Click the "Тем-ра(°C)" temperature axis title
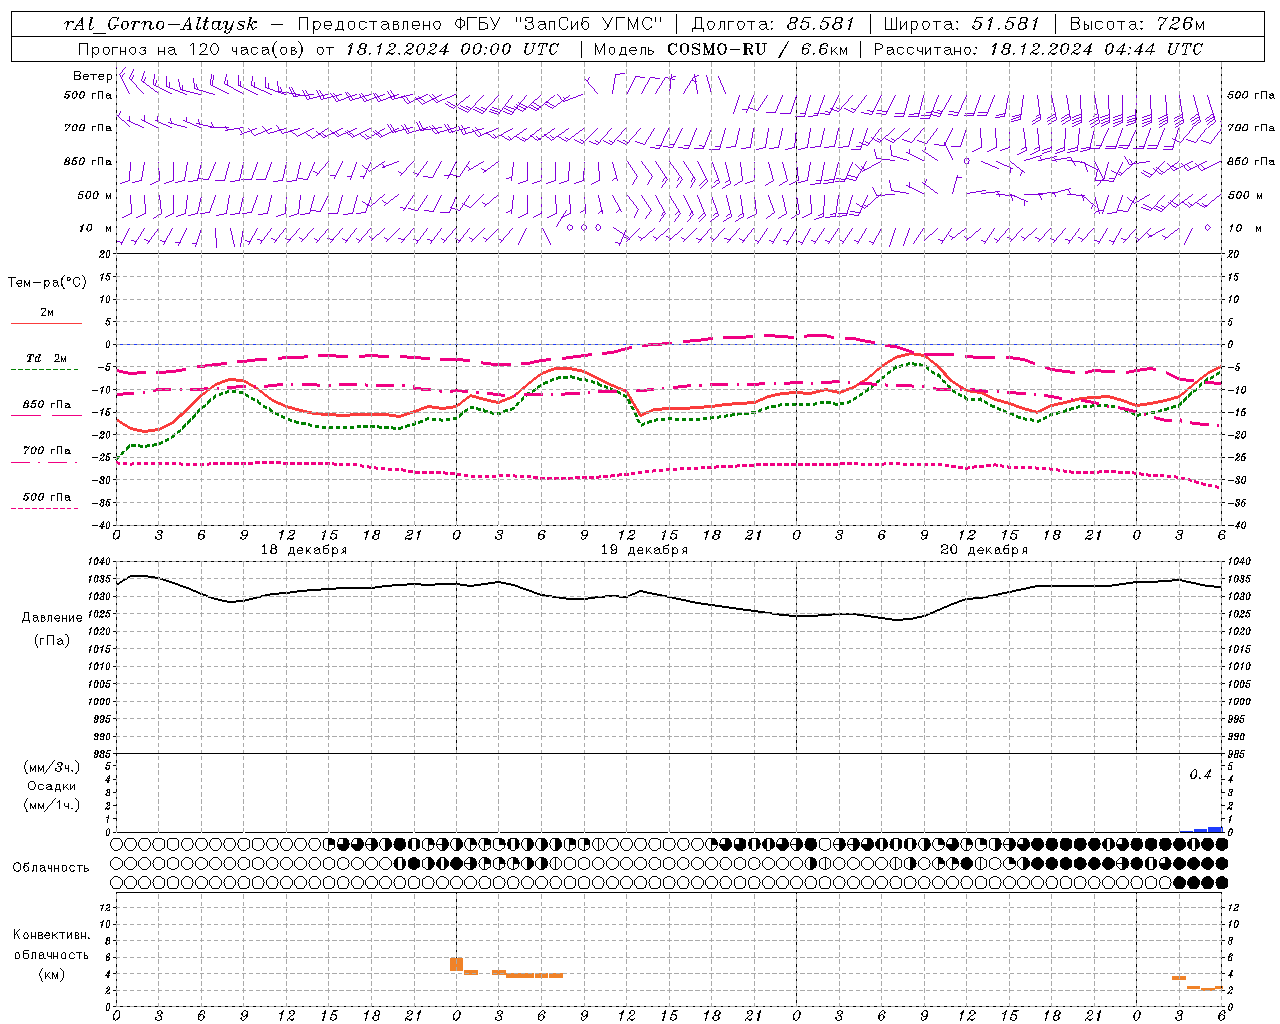The height and width of the screenshot is (1024, 1280). [x=47, y=282]
